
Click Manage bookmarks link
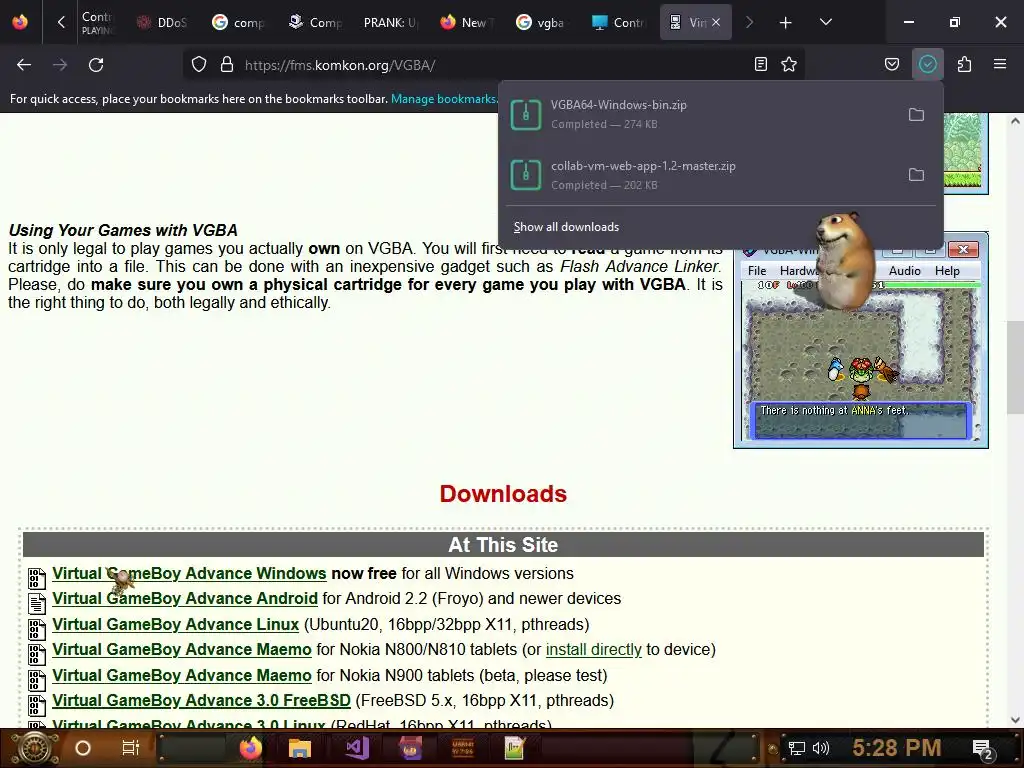444,99
